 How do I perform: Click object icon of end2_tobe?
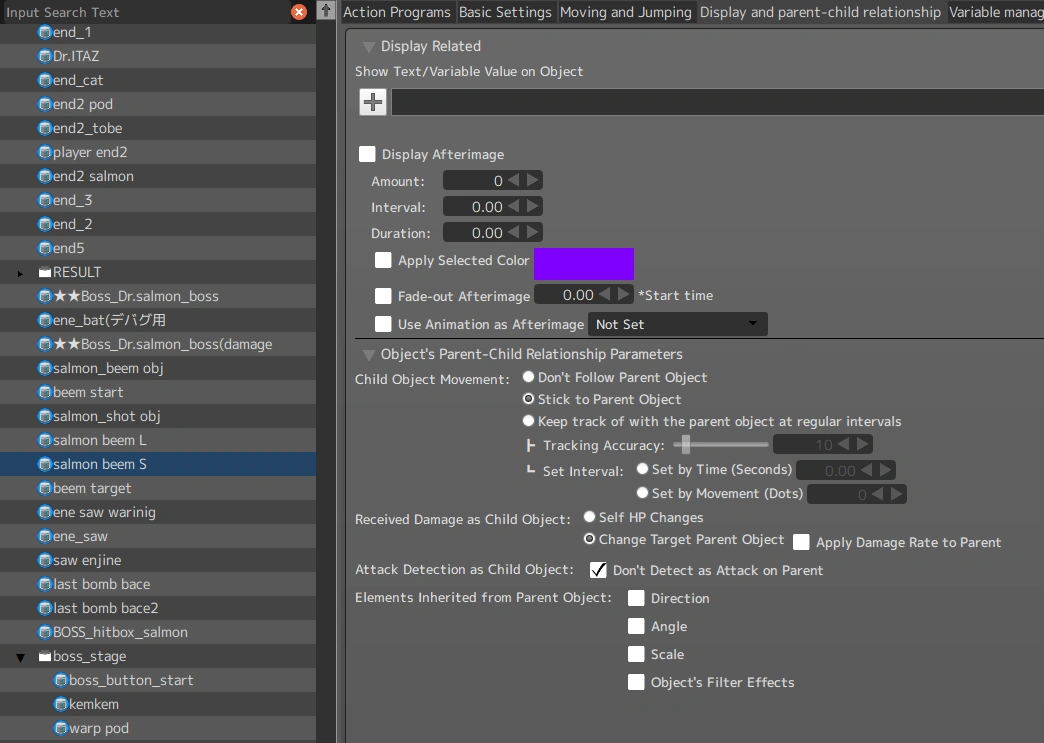(x=45, y=128)
